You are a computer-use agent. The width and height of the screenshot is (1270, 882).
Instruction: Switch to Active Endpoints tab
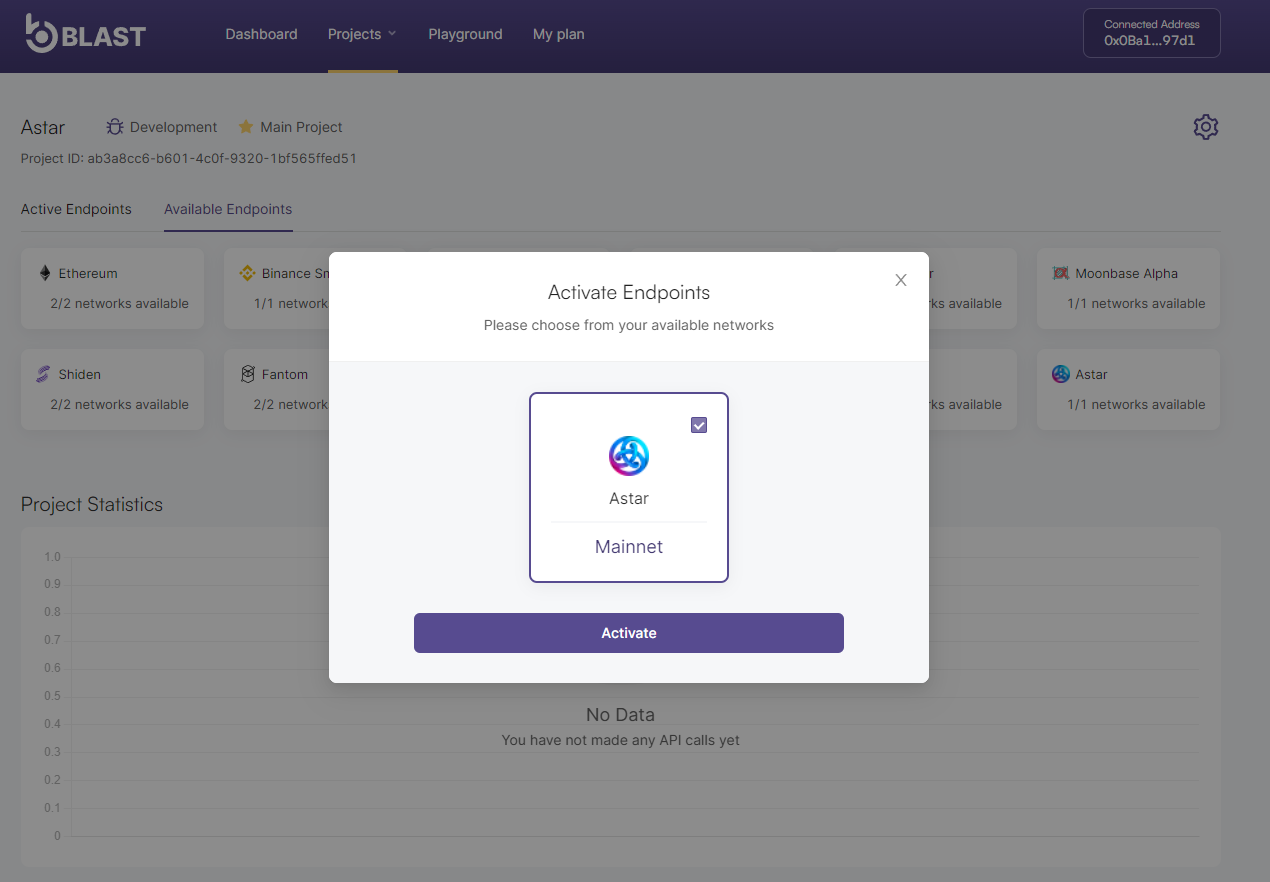(76, 209)
